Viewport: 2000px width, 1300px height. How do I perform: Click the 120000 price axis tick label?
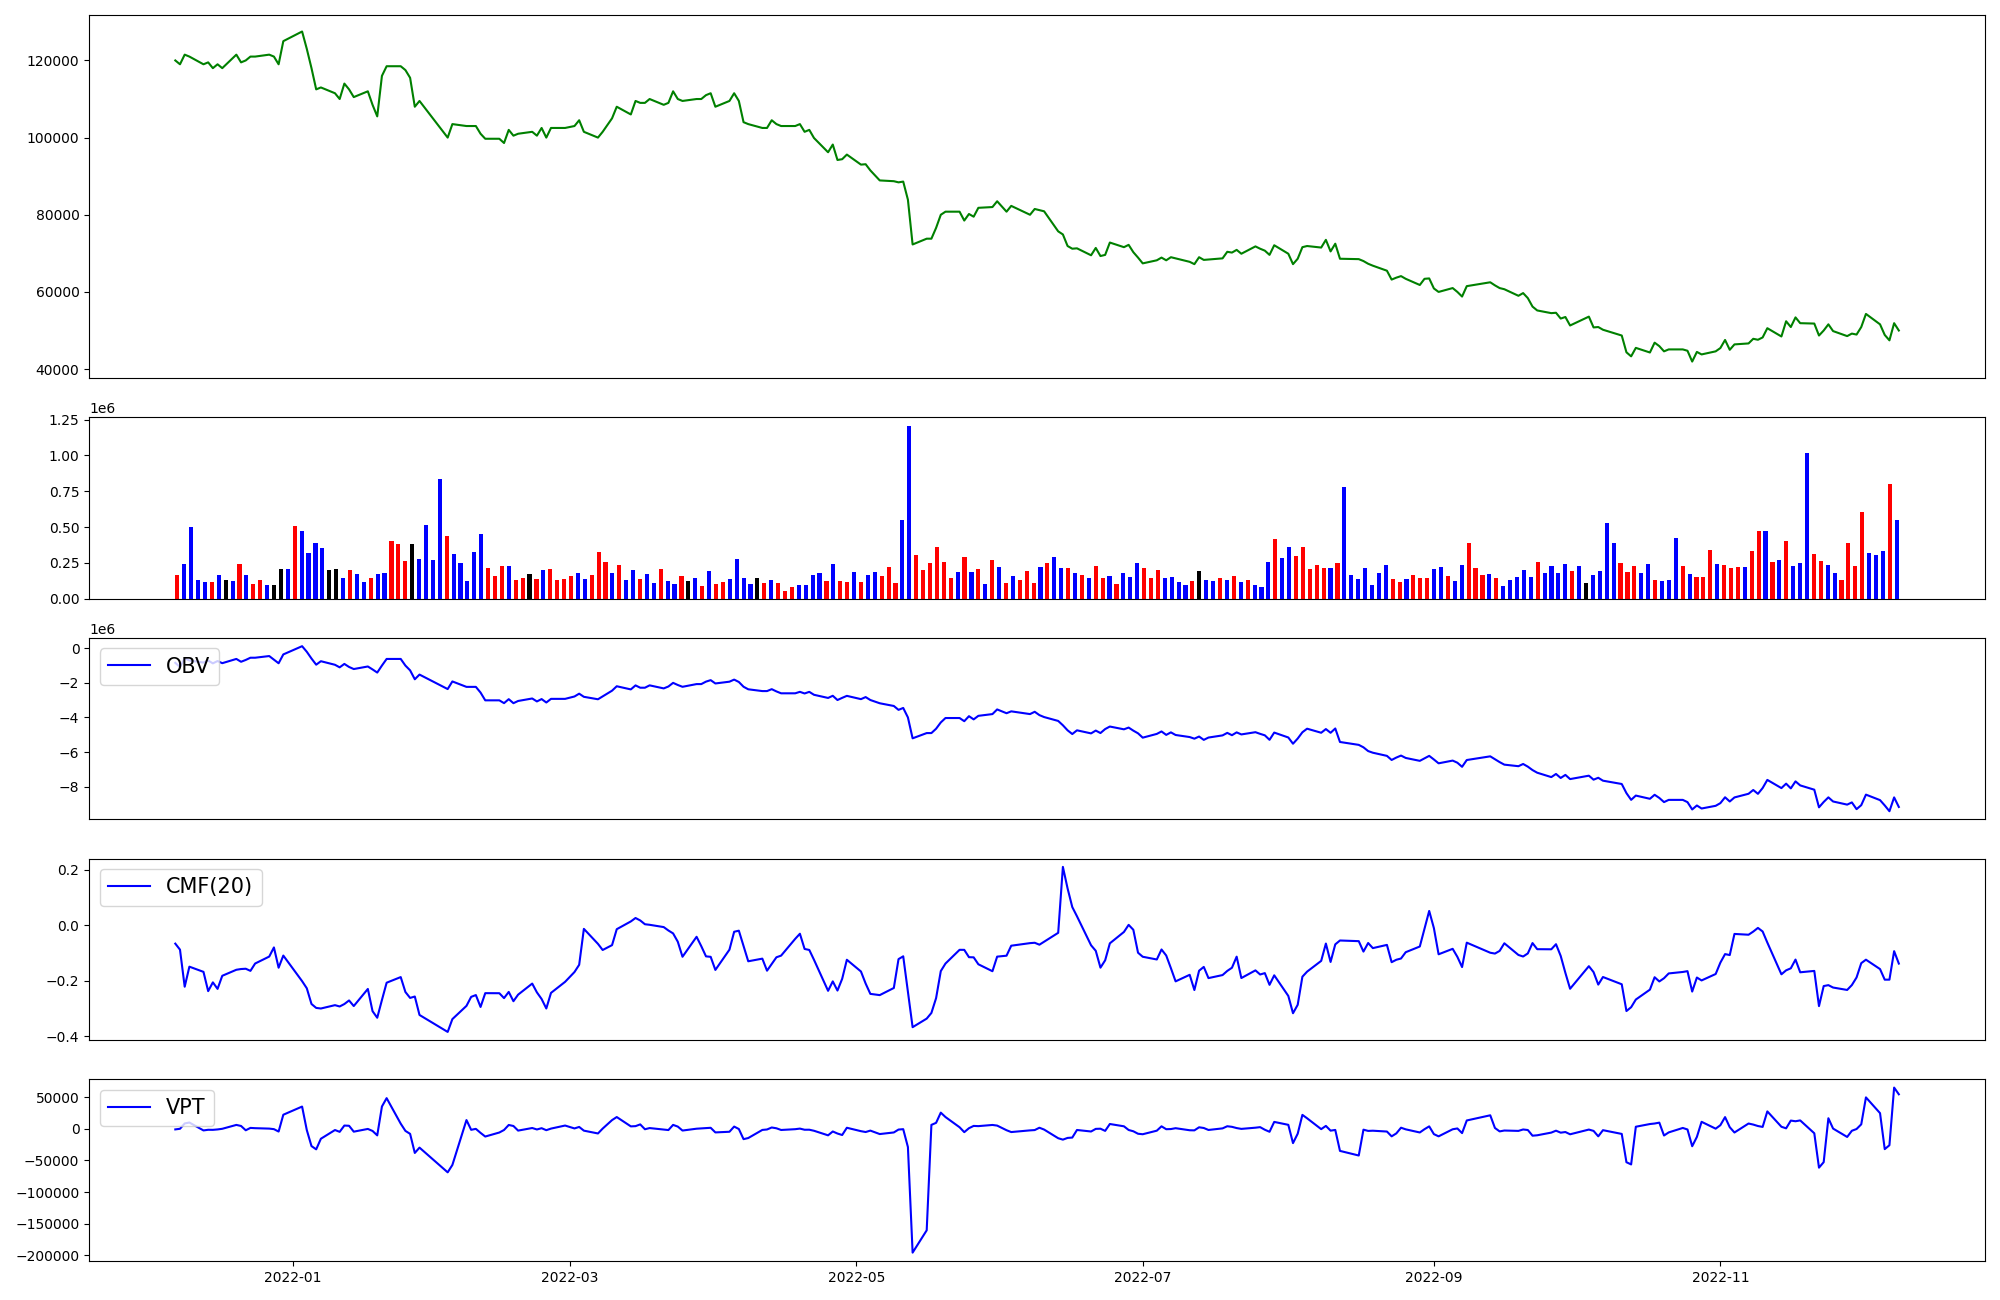pos(52,61)
